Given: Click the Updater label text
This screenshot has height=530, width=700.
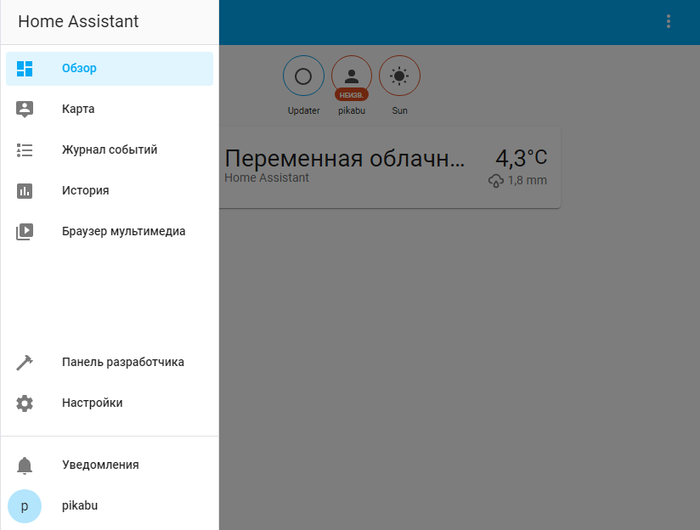Looking at the screenshot, I should coord(304,111).
